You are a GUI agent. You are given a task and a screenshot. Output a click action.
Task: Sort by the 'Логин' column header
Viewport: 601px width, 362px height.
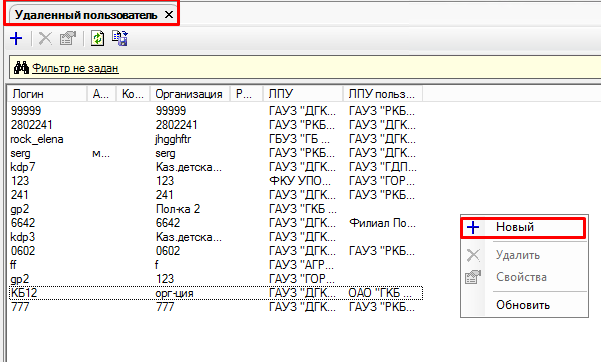(x=47, y=94)
